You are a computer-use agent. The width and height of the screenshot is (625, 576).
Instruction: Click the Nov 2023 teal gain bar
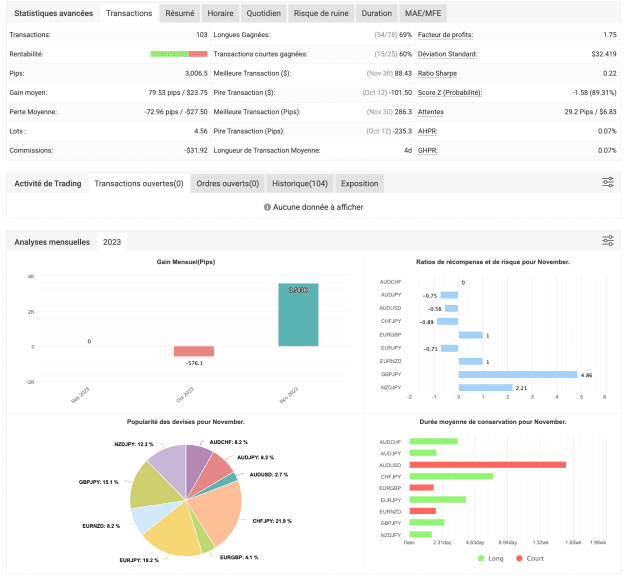click(x=298, y=315)
